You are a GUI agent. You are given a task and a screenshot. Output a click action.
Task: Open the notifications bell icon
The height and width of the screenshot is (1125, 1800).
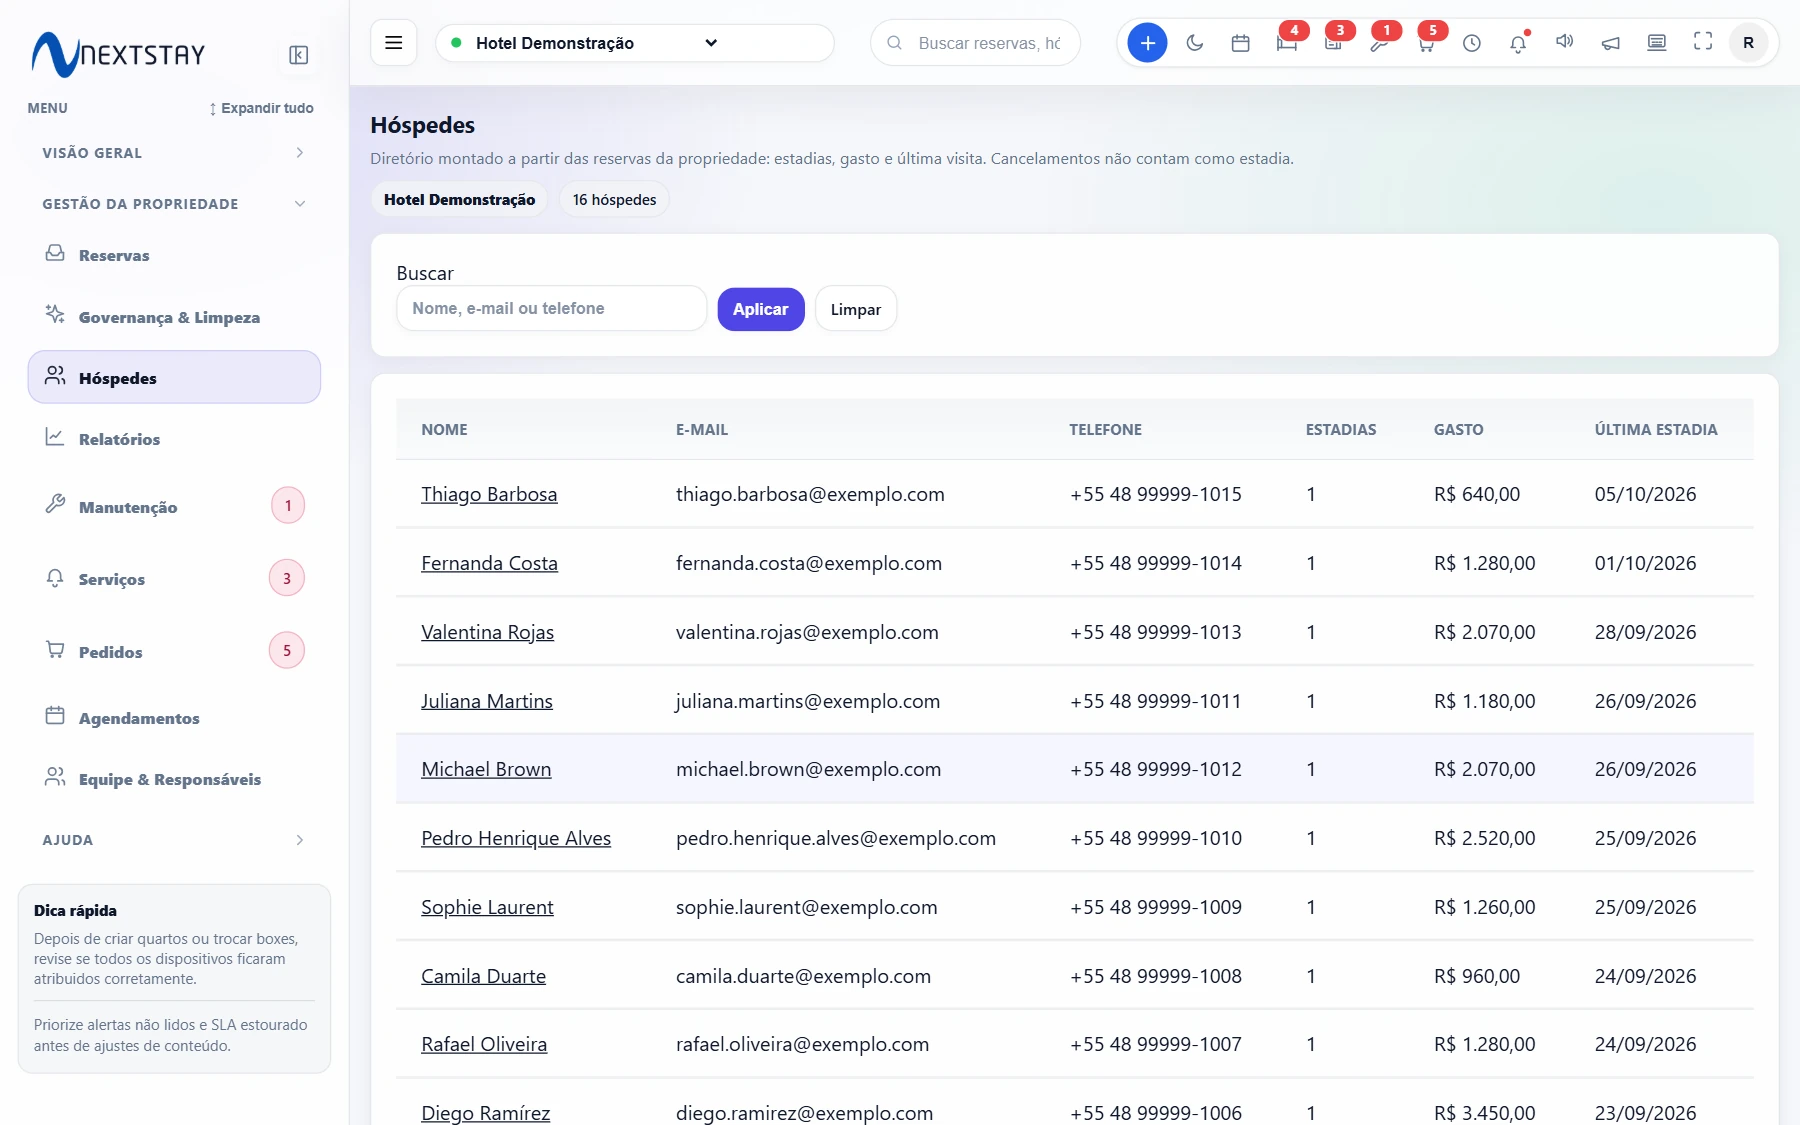1518,43
